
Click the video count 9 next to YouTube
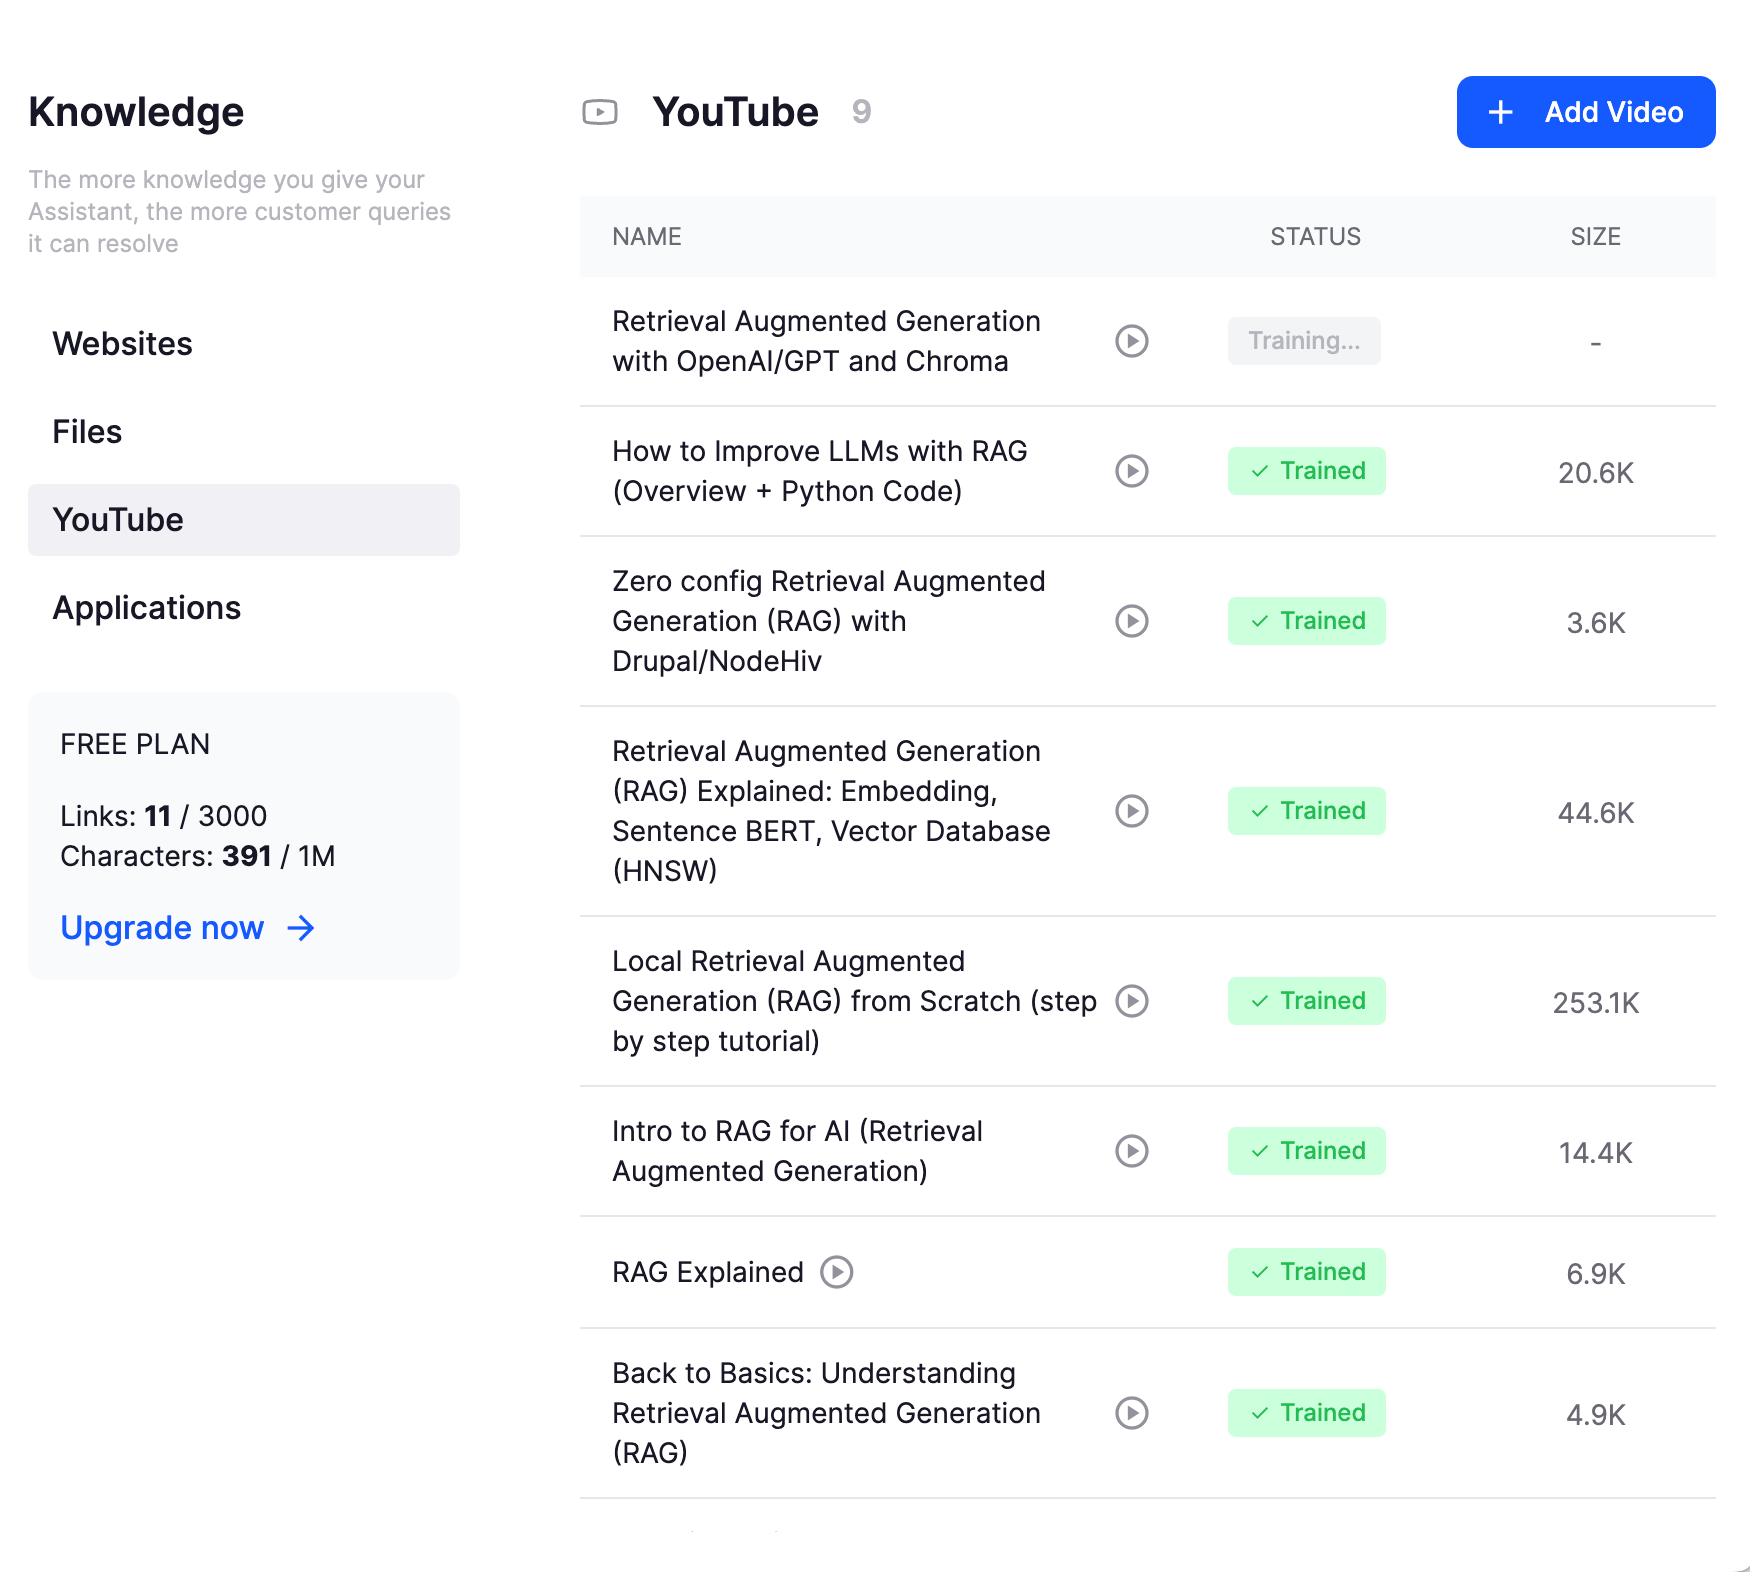861,112
